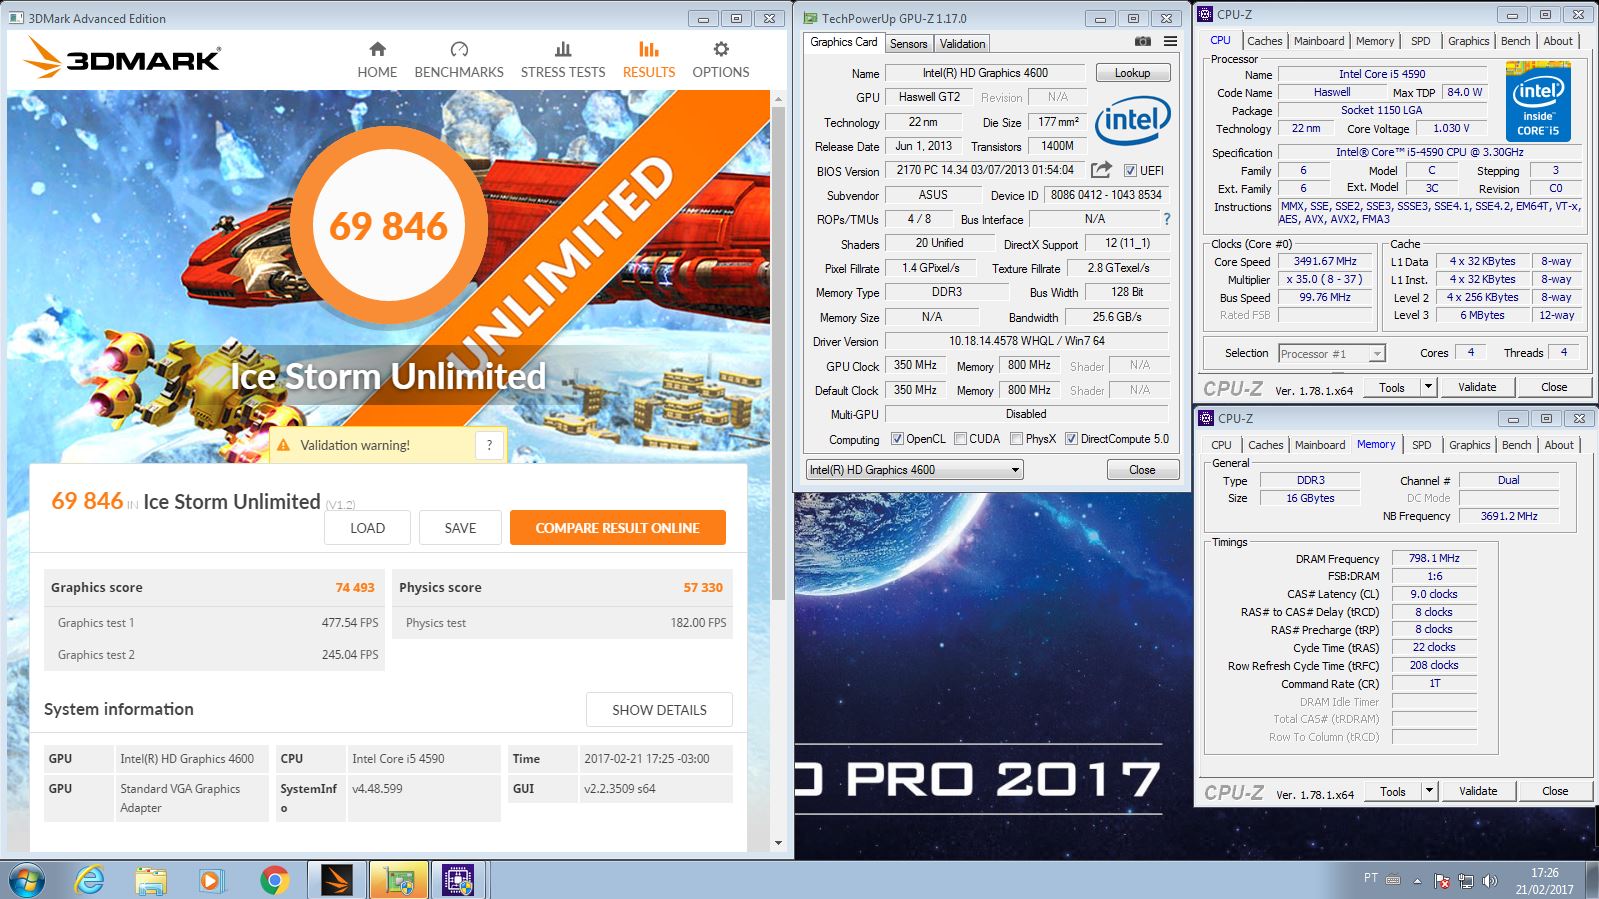1599x899 pixels.
Task: Click the Physics score value 57 330
Action: pos(703,588)
